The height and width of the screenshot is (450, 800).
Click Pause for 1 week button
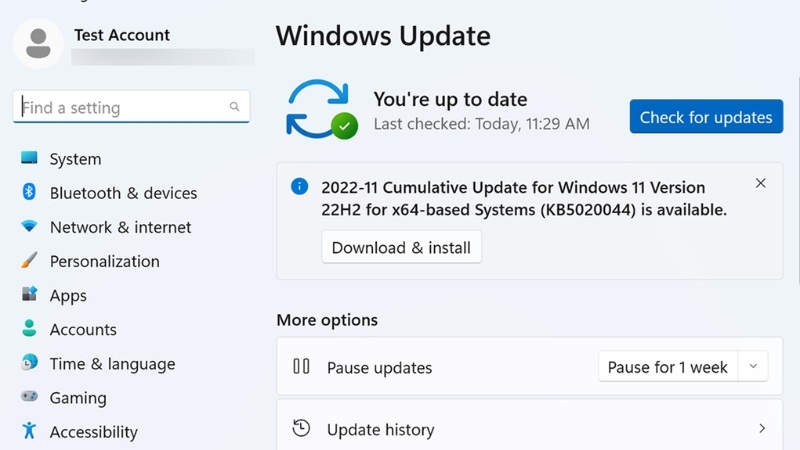(667, 366)
